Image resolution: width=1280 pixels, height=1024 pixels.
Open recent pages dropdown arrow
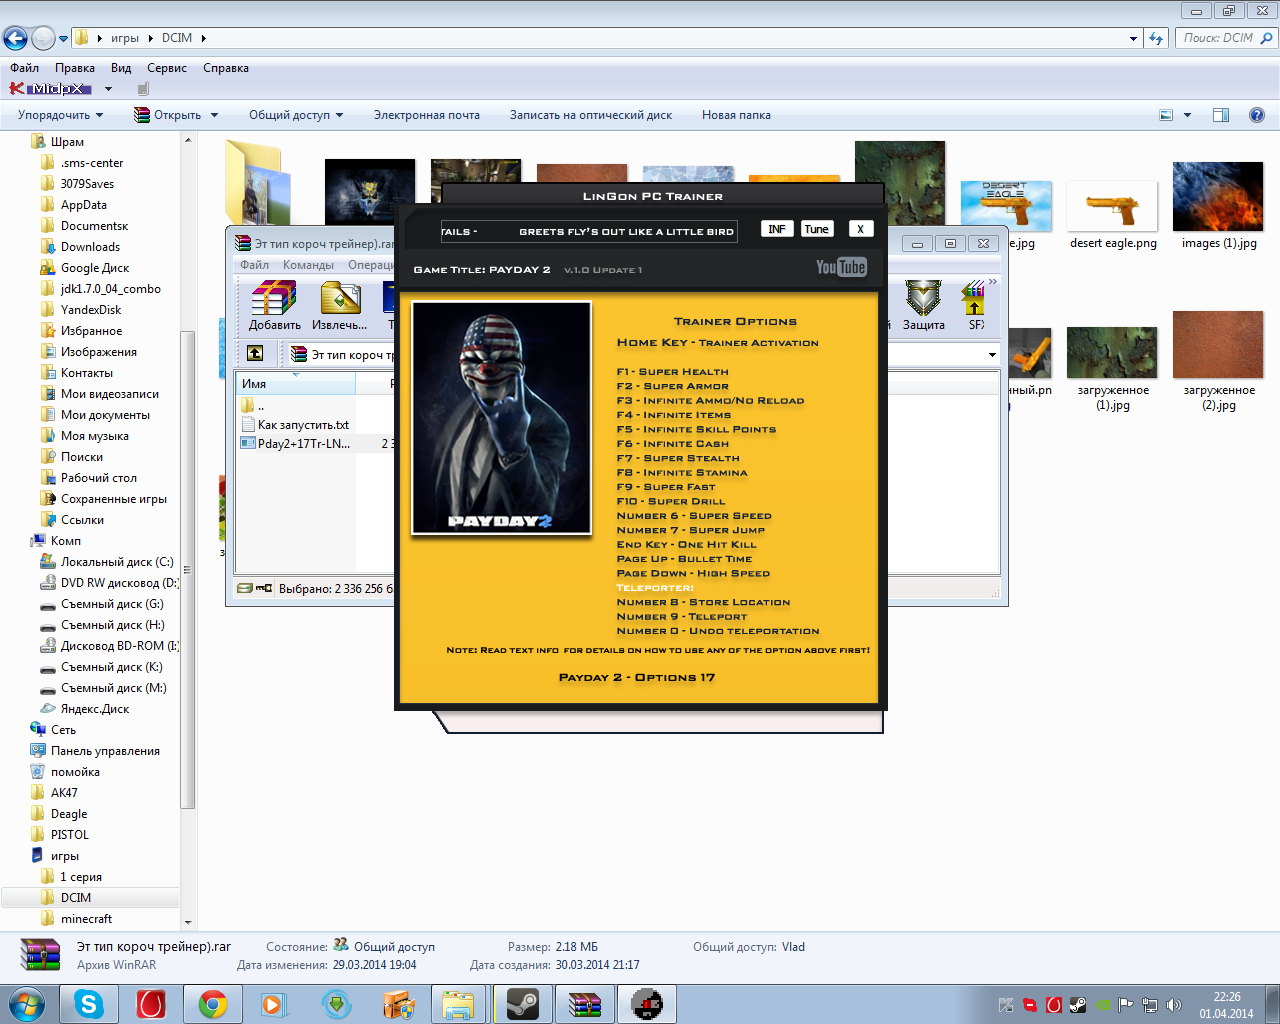point(63,39)
